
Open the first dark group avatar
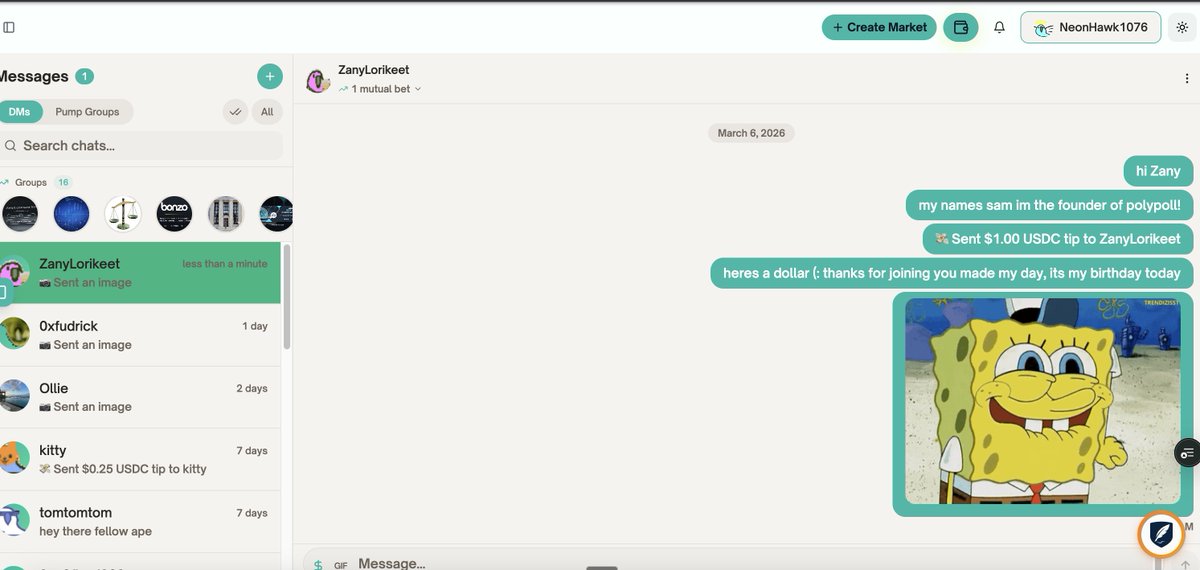coord(20,214)
